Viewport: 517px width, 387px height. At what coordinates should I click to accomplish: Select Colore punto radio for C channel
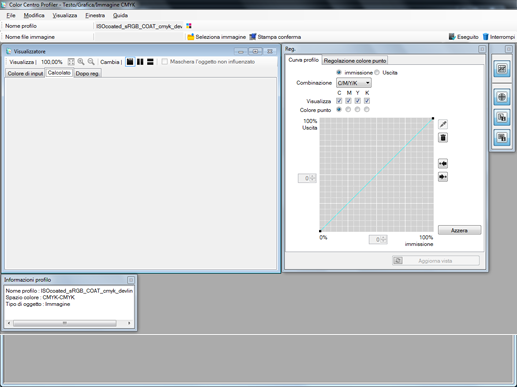[x=339, y=110]
